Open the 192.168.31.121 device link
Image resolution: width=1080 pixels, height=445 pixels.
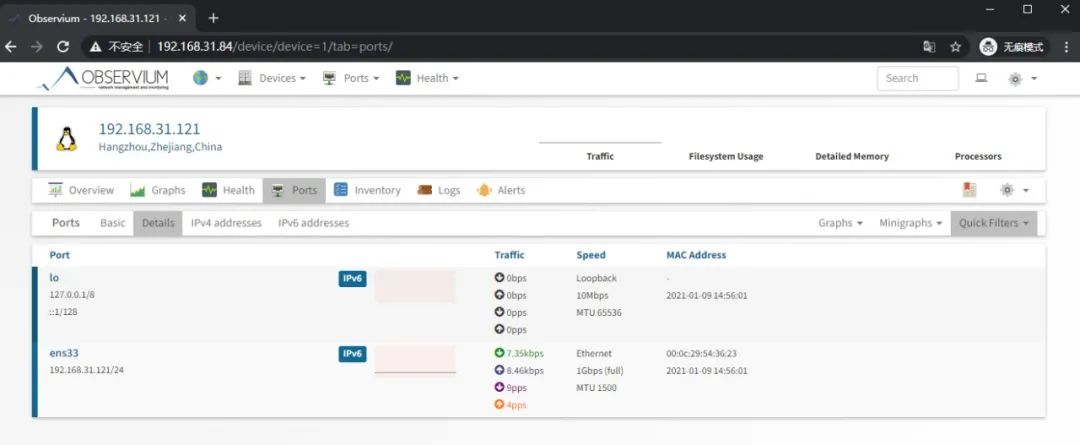point(149,129)
